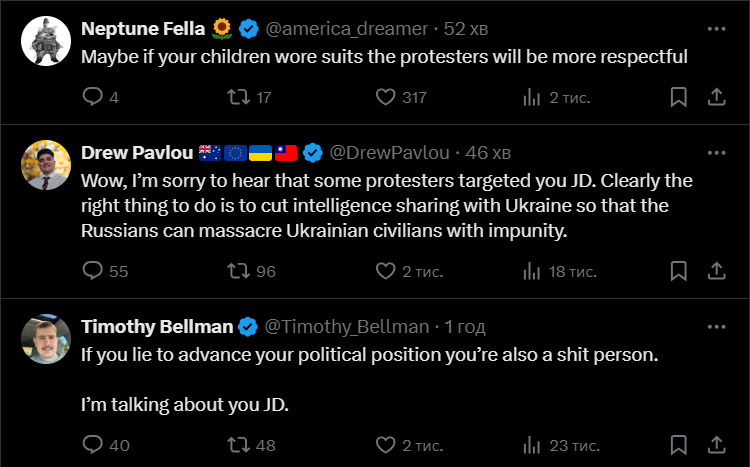This screenshot has width=750, height=467.
Task: Retweet Drew Pavlou's post
Action: click(238, 271)
